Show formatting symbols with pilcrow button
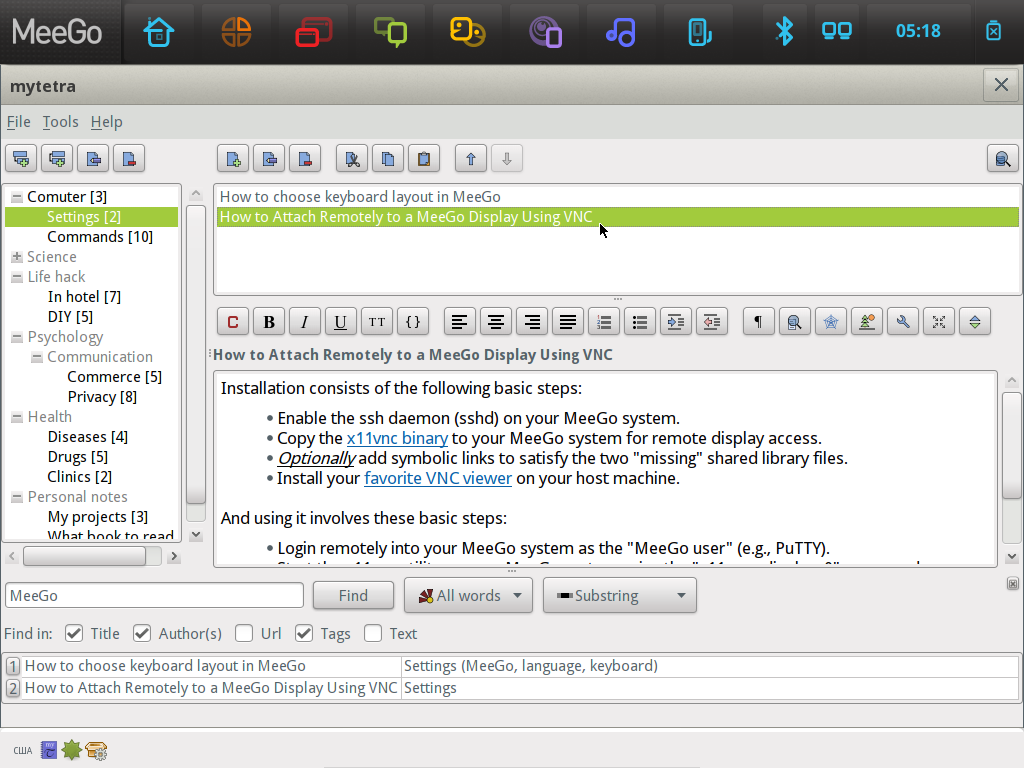Screen dimensions: 1024x768 pos(759,321)
